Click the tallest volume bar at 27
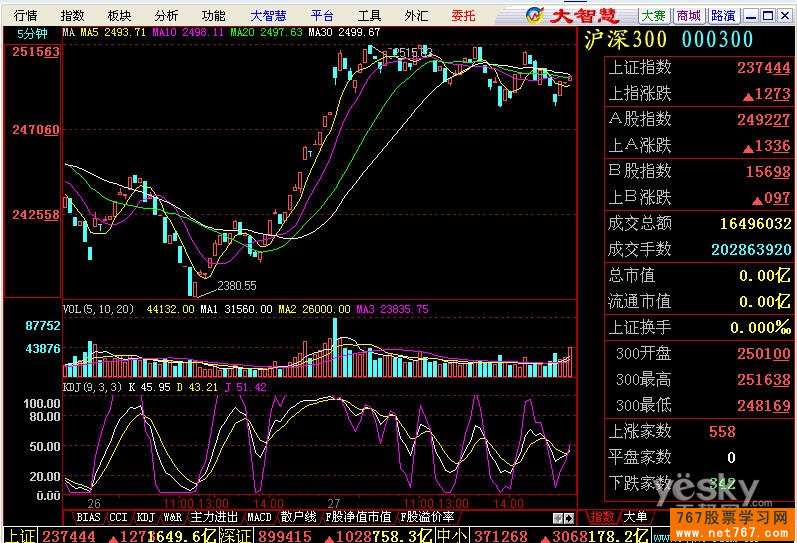Image resolution: width=797 pixels, height=543 pixels. point(334,348)
